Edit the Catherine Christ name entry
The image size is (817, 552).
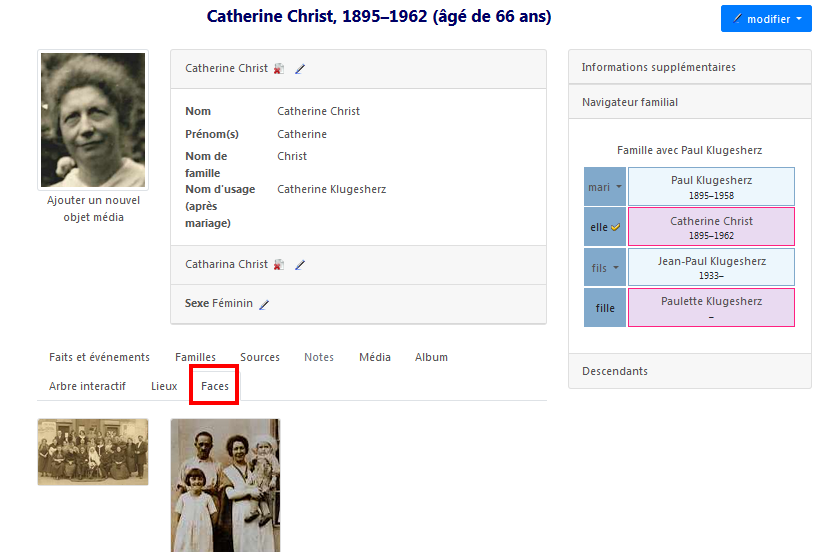coord(300,69)
